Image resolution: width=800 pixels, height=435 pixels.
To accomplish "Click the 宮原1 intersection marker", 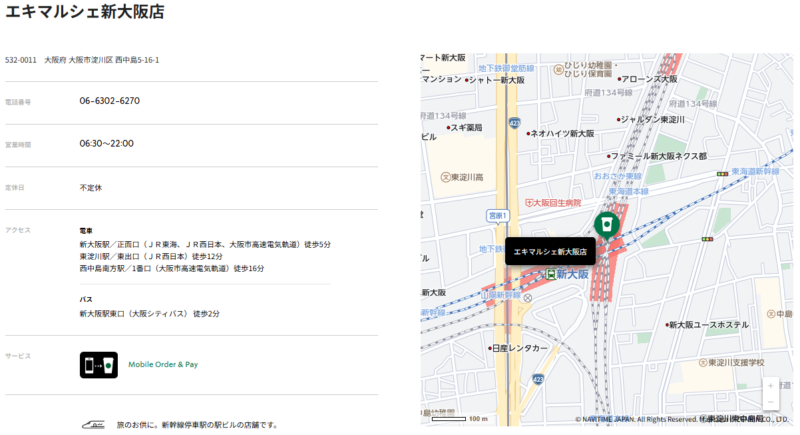I will point(497,216).
